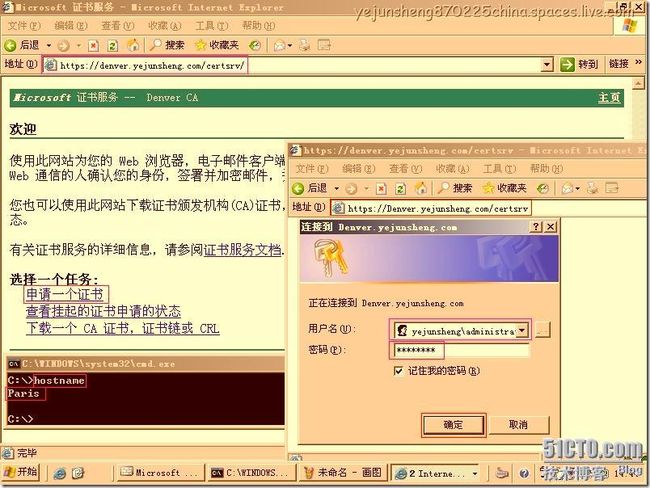Click Start (开始) button on taskbar

[21, 472]
